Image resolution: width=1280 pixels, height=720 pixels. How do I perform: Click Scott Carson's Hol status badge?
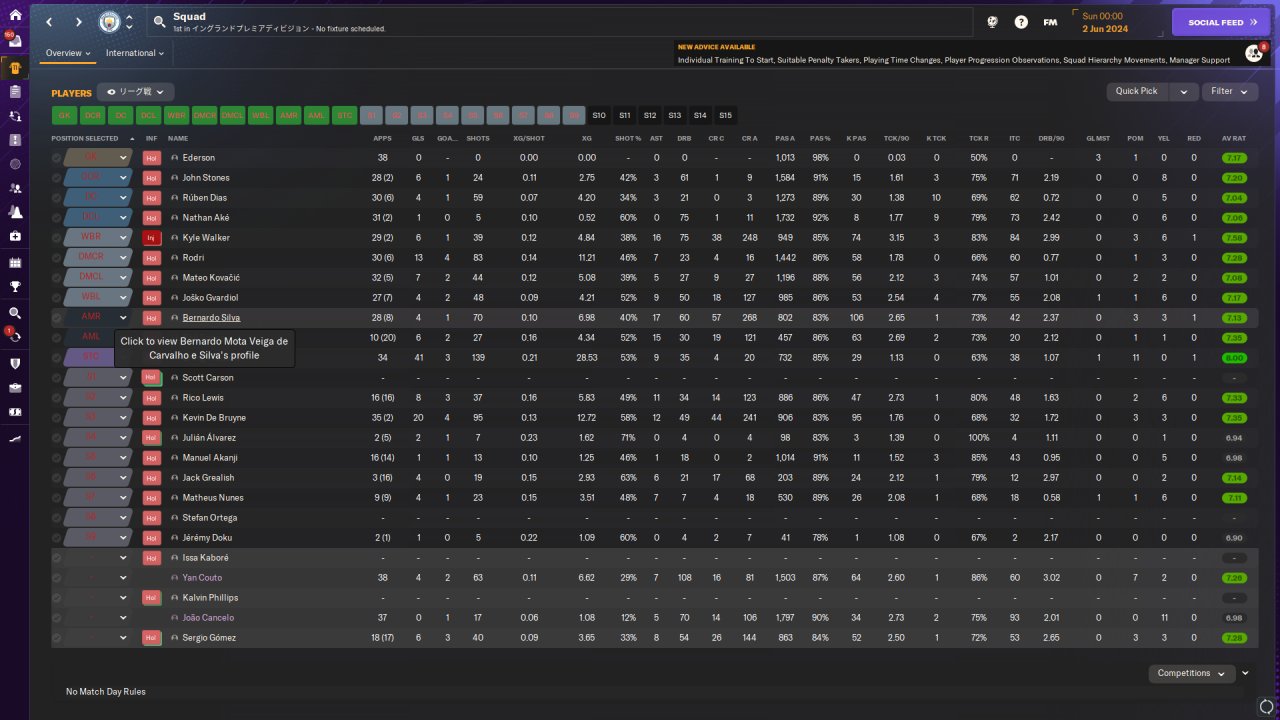pos(152,378)
